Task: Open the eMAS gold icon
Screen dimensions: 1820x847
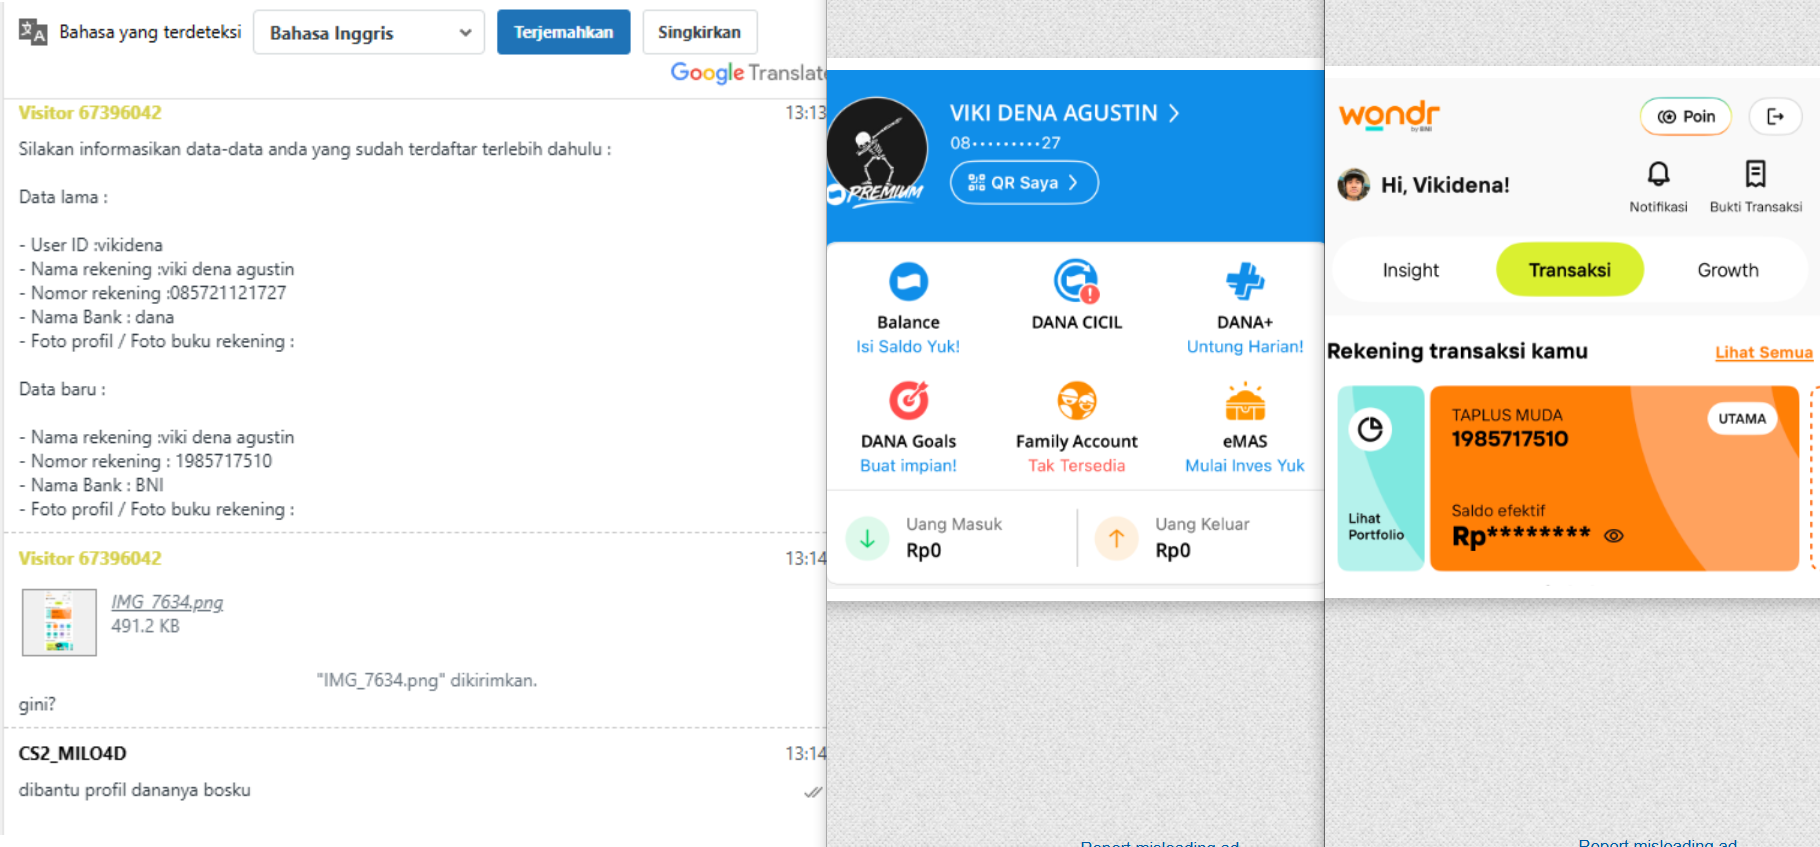Action: click(x=1245, y=400)
